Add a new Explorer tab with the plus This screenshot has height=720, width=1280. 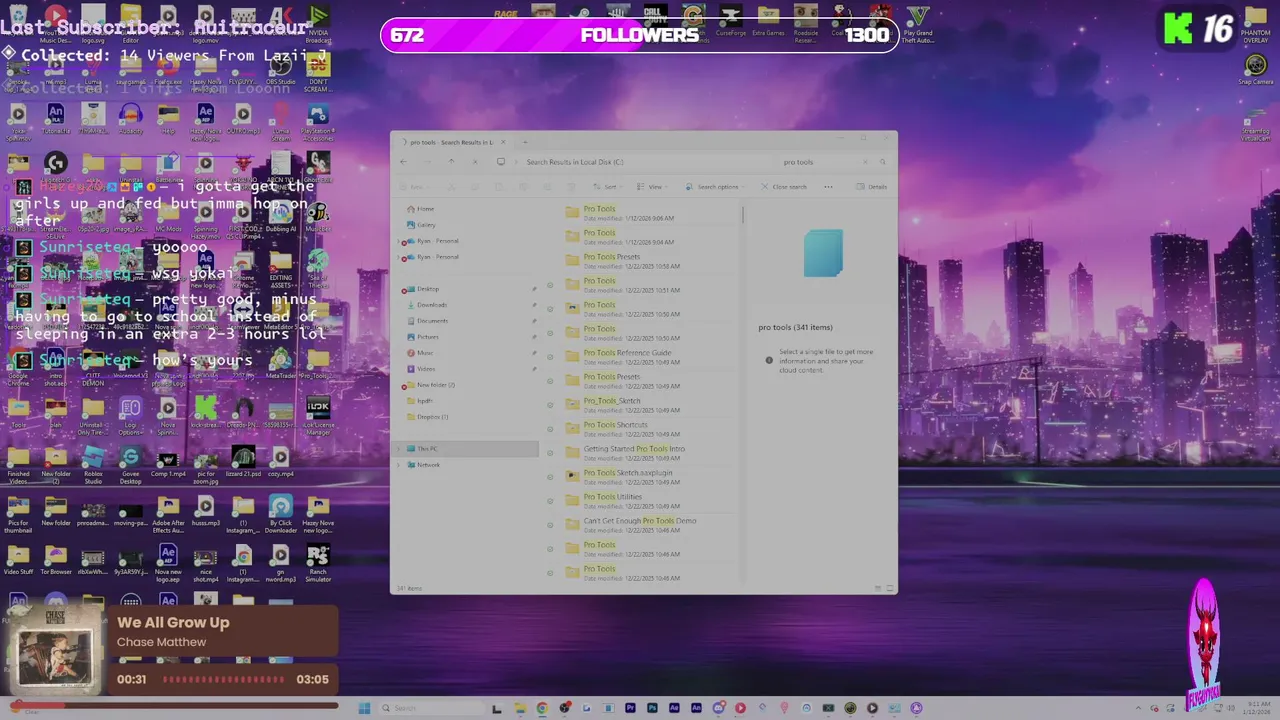(x=525, y=142)
